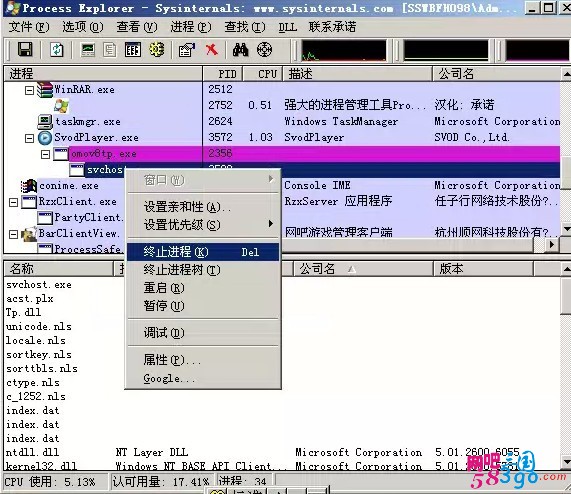The width and height of the screenshot is (571, 494).
Task: Sort by the lower pane 名称 header
Action: click(x=59, y=269)
